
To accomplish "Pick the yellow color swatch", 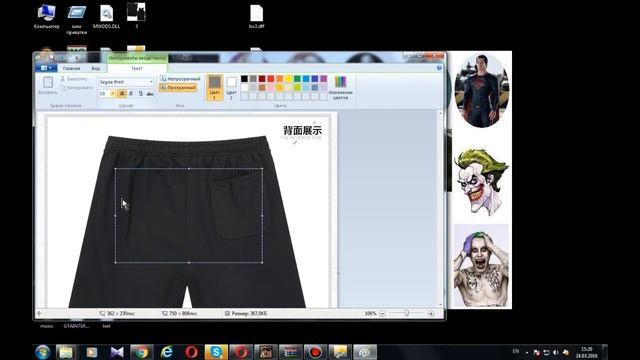I will [288, 78].
